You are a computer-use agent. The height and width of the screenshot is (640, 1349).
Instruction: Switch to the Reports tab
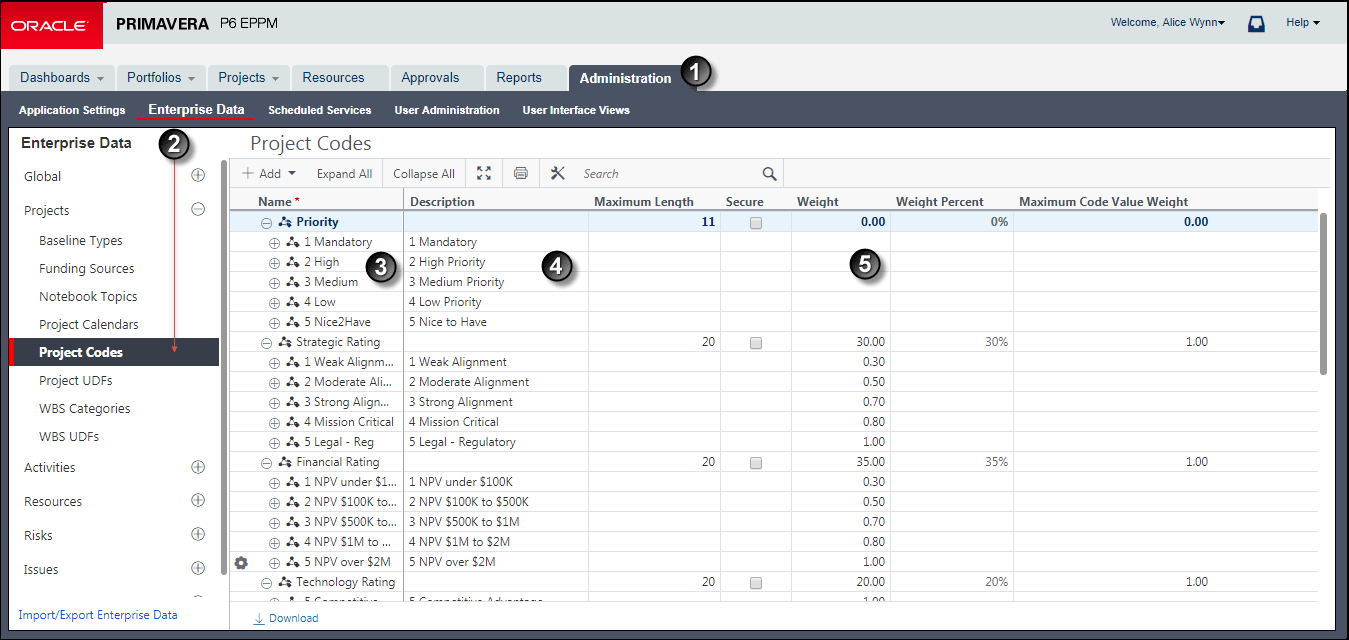524,78
